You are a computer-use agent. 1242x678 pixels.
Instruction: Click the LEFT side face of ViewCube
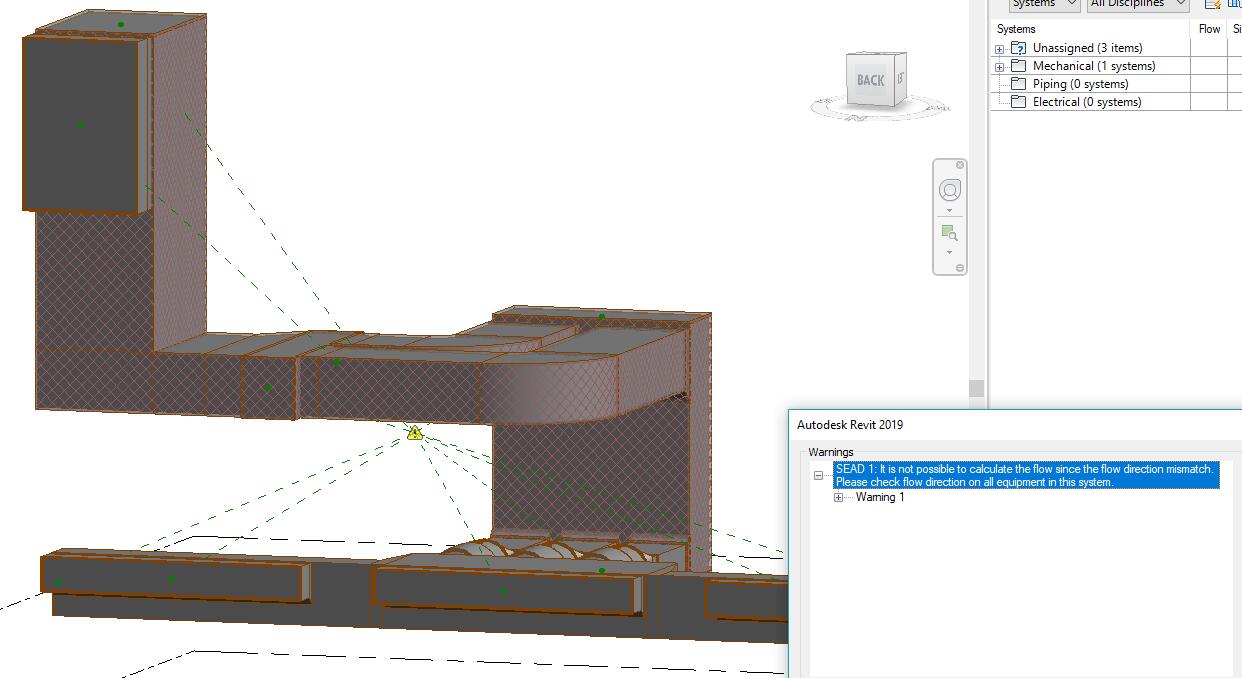(900, 78)
